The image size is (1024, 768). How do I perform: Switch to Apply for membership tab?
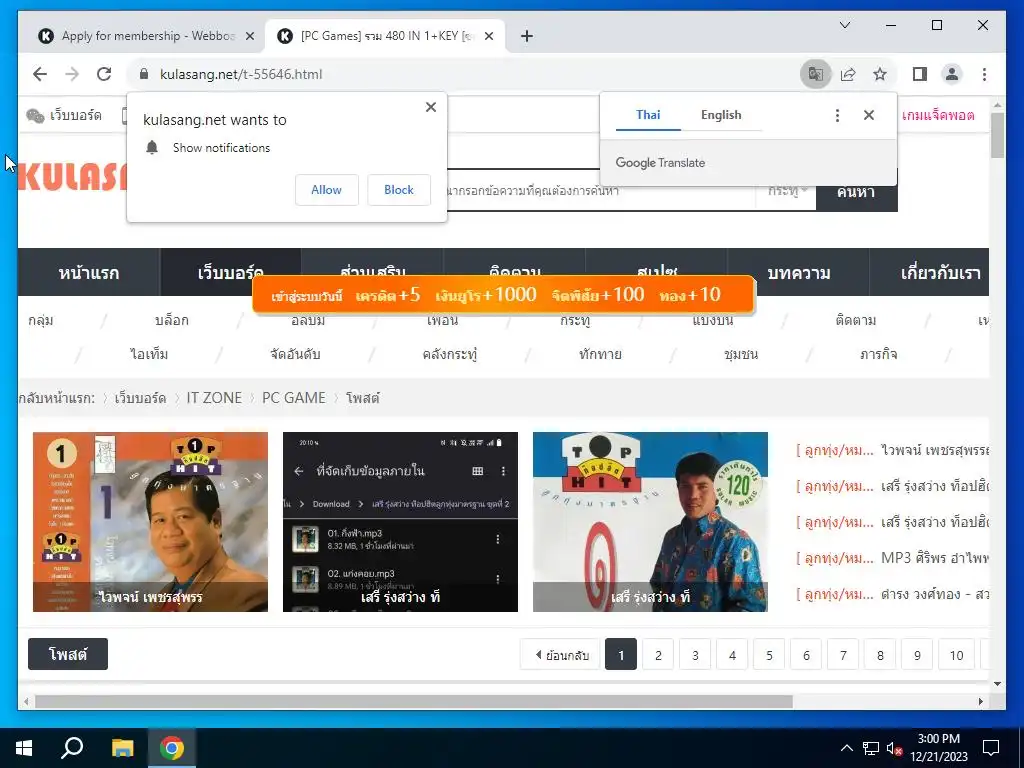tap(147, 36)
